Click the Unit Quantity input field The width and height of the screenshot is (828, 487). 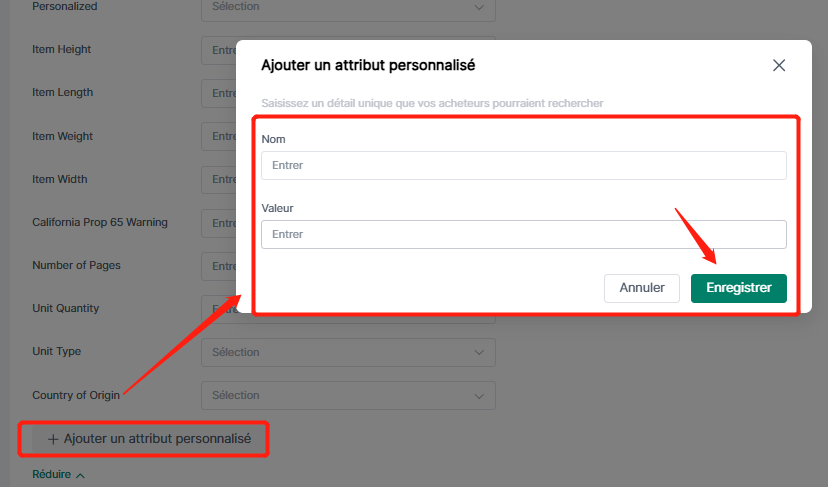[218, 309]
